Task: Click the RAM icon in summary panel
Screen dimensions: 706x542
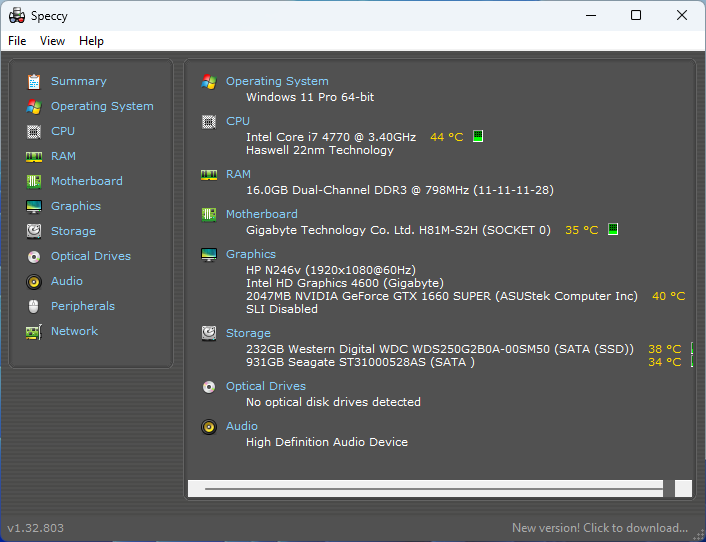Action: tap(209, 175)
